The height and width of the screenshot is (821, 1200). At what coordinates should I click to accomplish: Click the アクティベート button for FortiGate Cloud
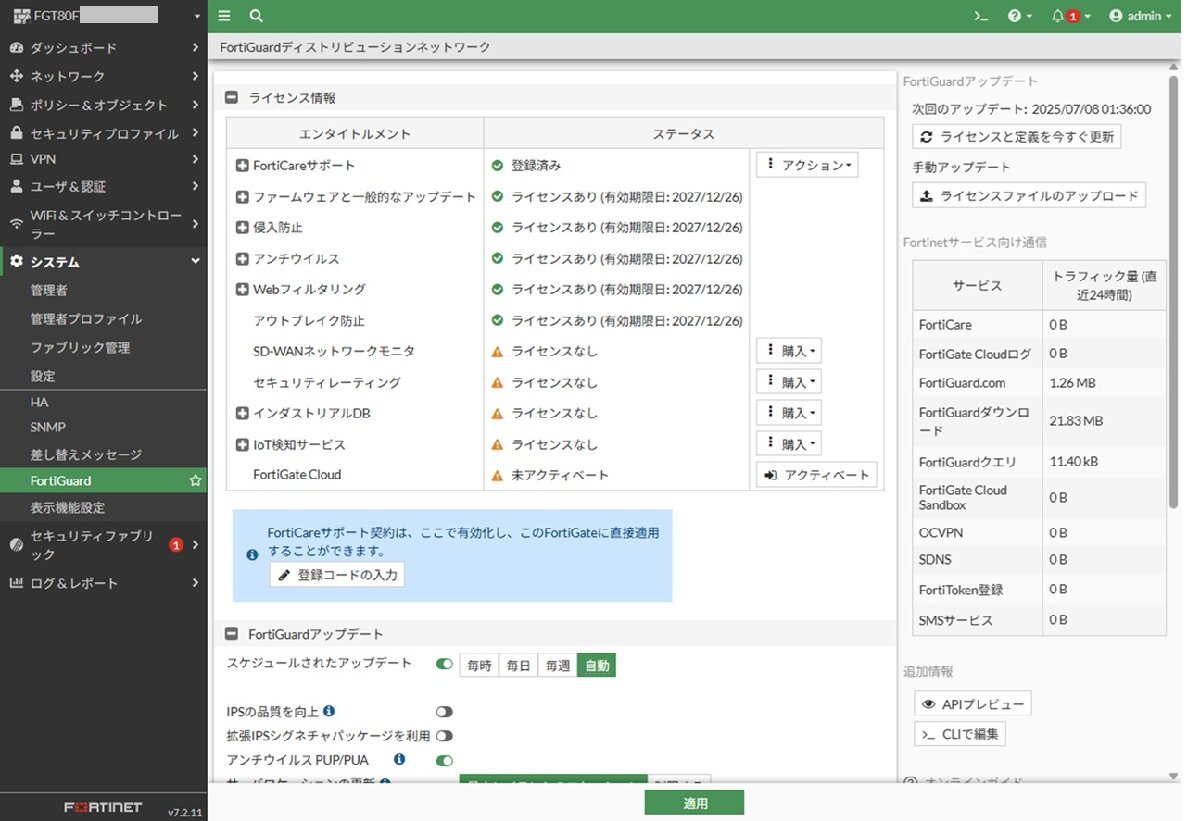[817, 475]
